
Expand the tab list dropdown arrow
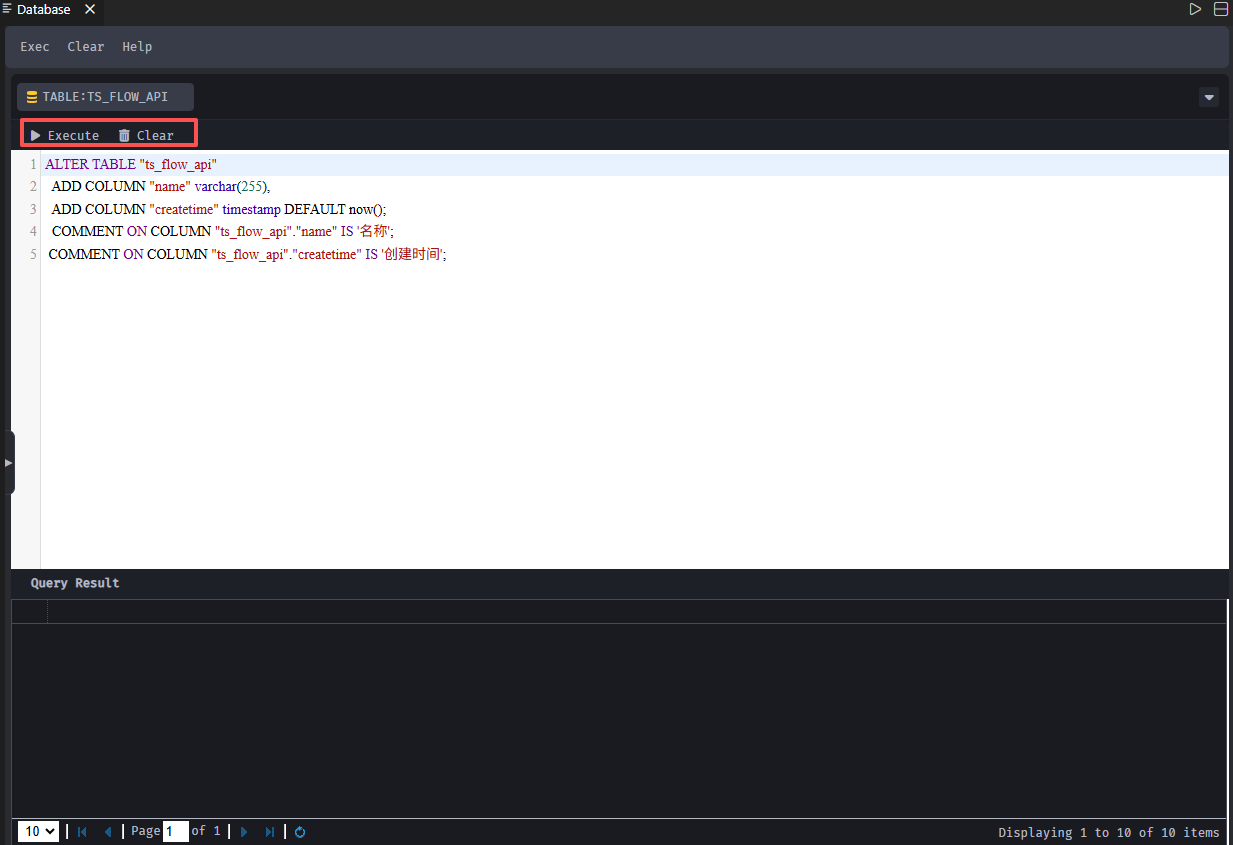(1209, 97)
